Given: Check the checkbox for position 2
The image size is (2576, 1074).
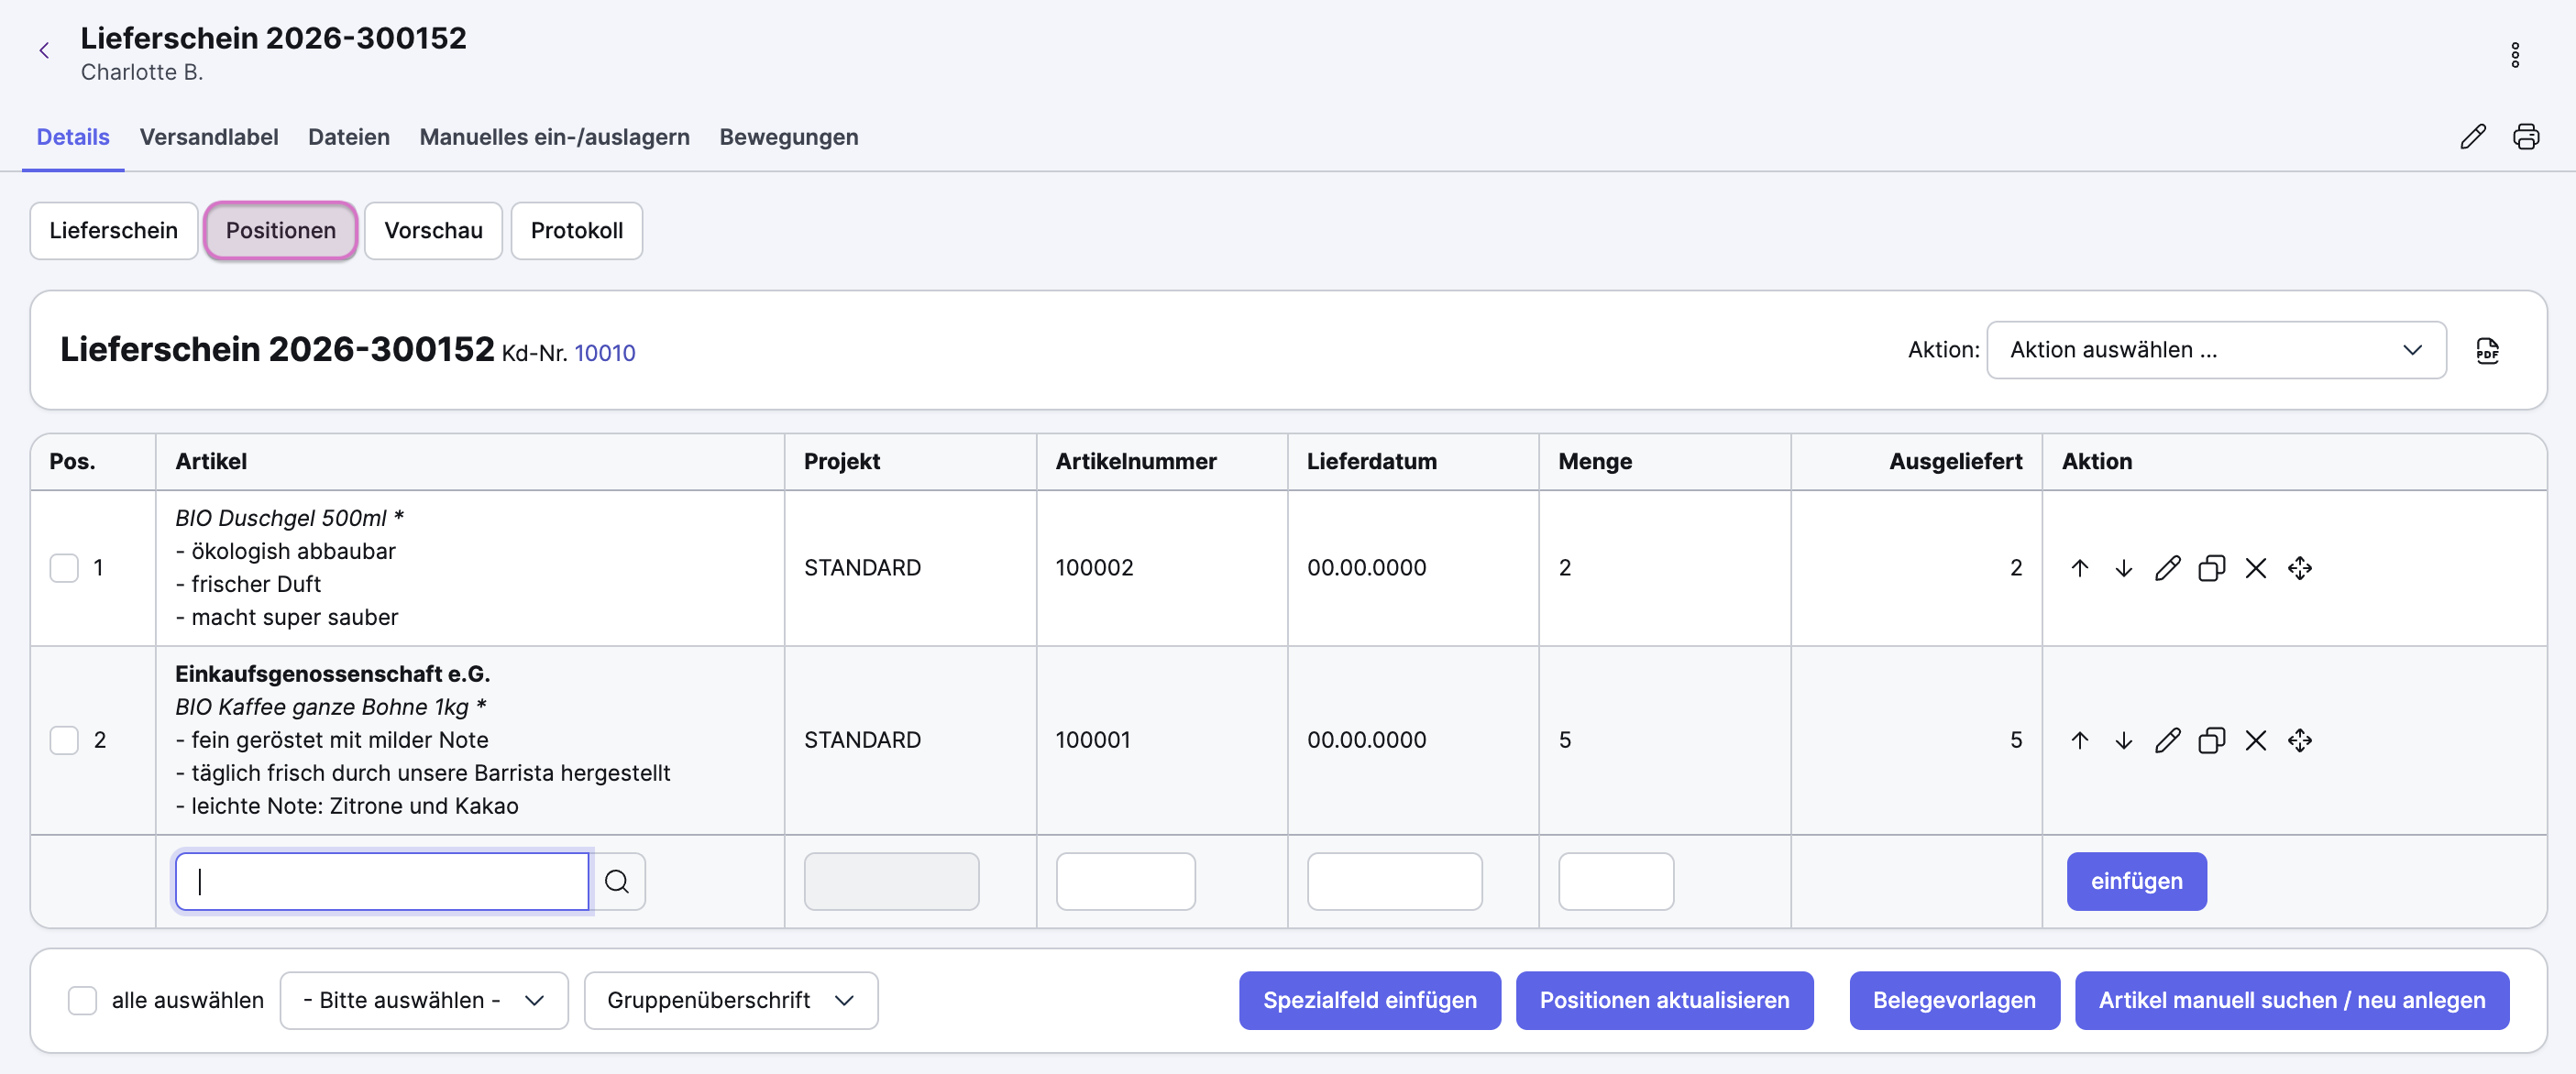Looking at the screenshot, I should 64,741.
